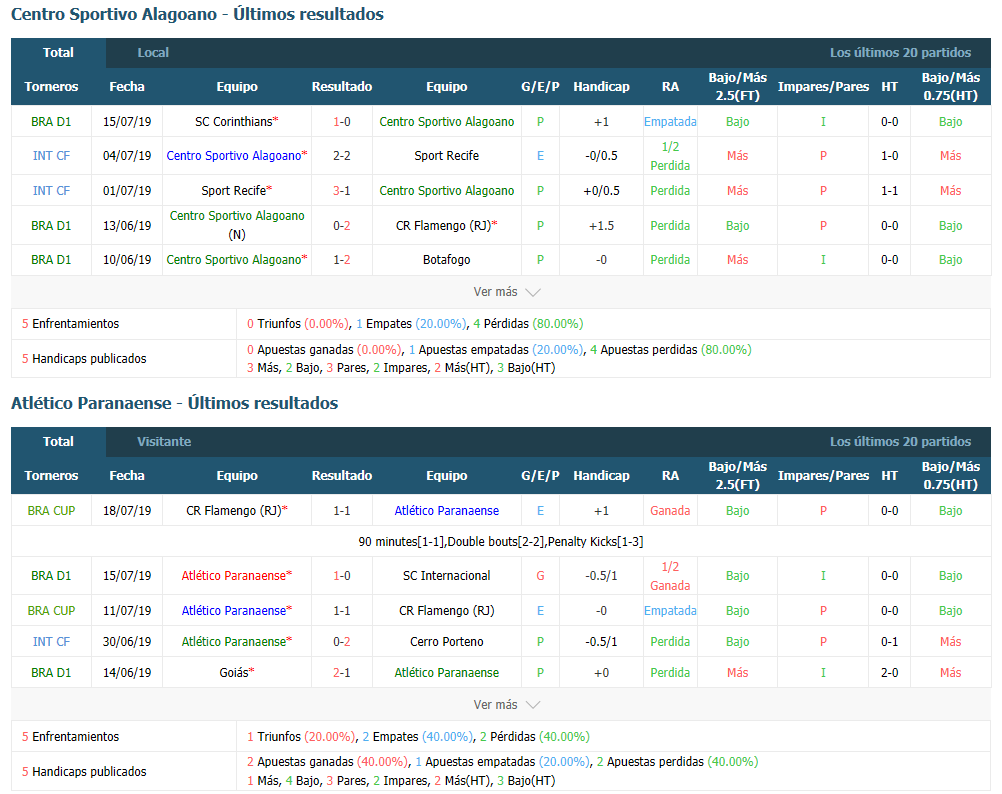Click Centro Sportivo Alagoano Últimos resultados heading

coord(197,14)
